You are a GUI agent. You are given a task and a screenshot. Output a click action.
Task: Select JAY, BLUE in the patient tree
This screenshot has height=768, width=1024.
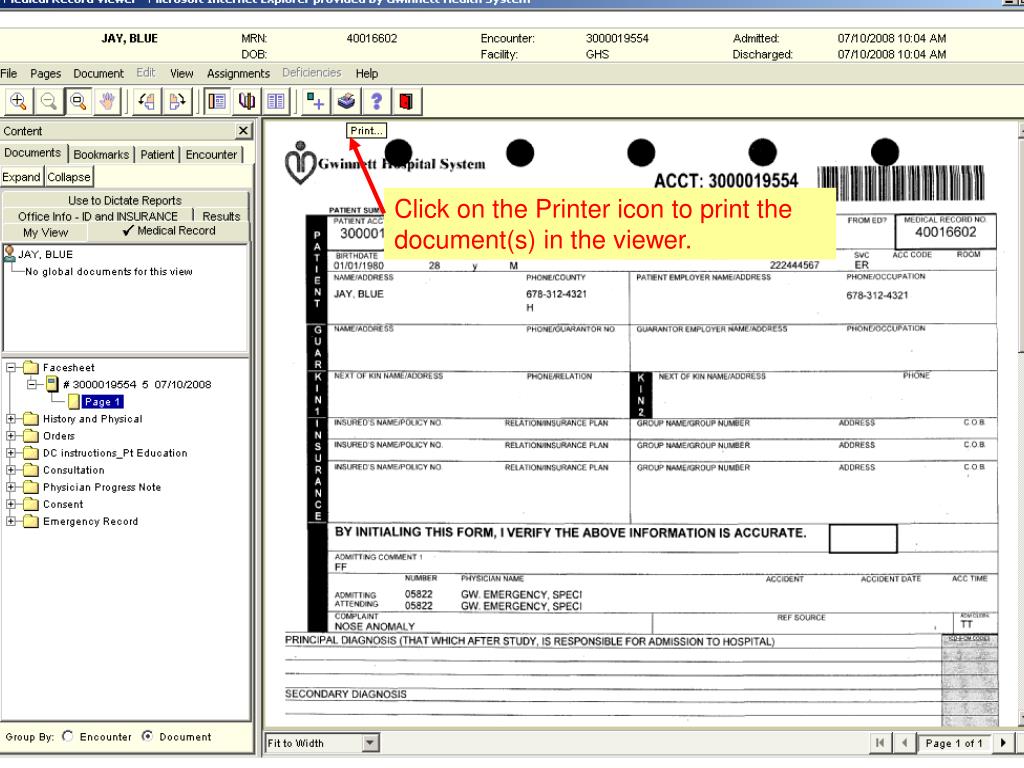coord(45,254)
